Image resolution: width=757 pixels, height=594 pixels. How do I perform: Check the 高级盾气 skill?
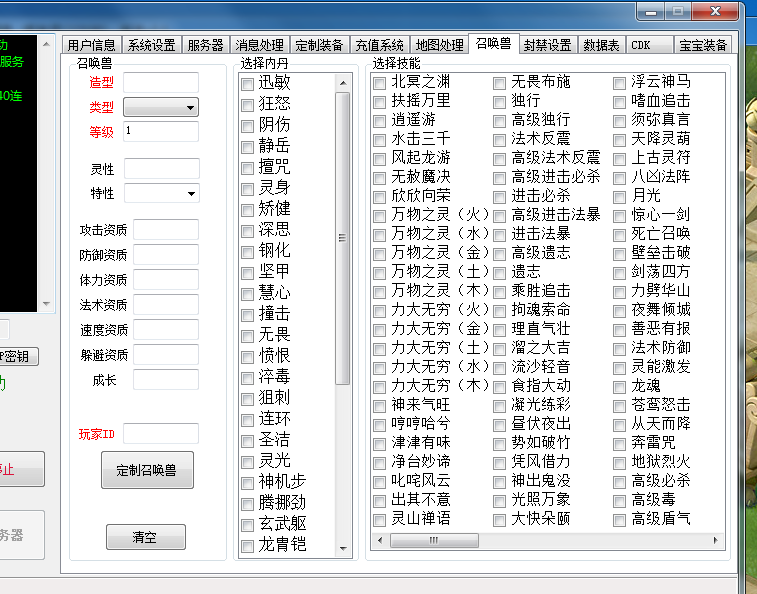[619, 520]
